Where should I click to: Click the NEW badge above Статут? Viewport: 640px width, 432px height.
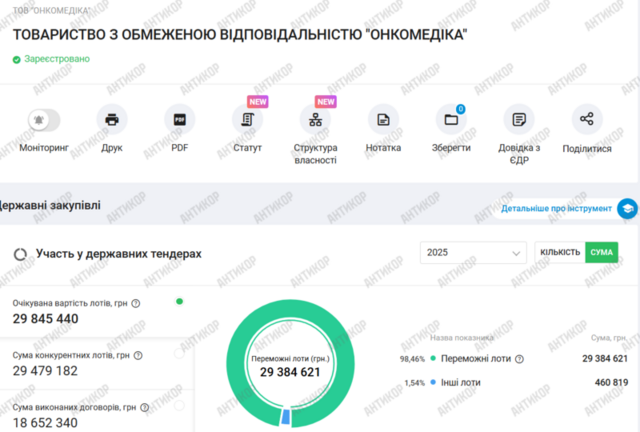tap(258, 101)
